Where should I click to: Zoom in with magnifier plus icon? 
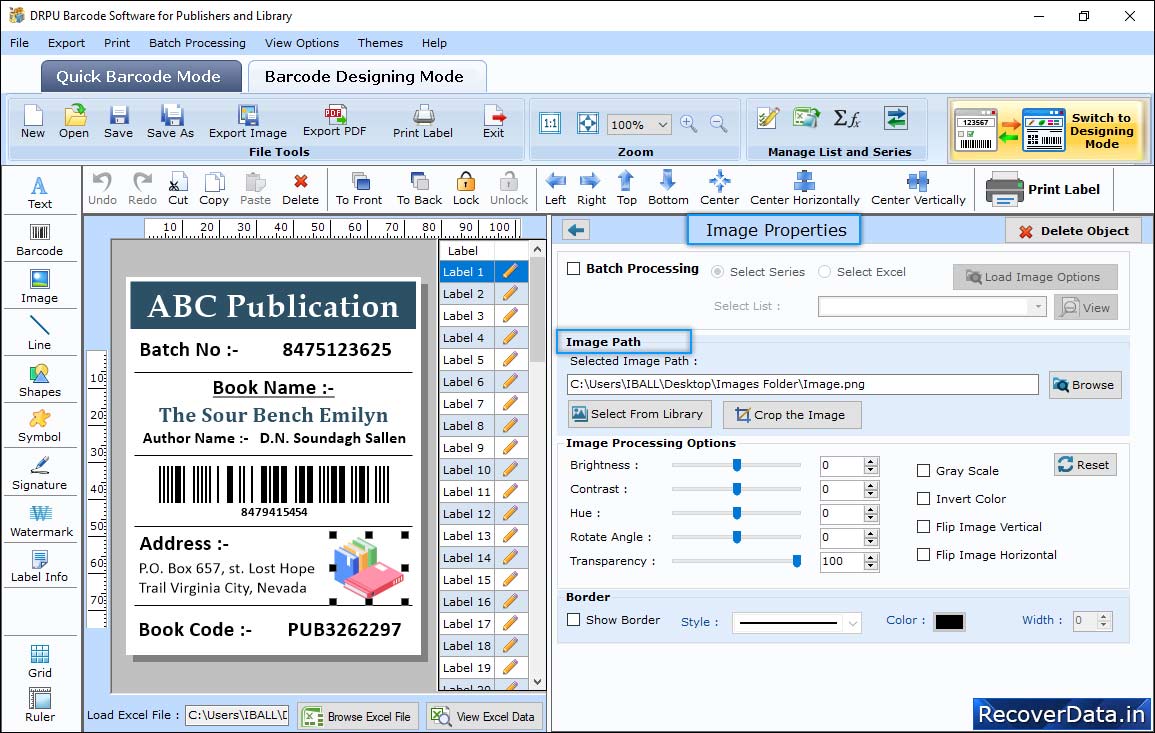click(x=689, y=124)
